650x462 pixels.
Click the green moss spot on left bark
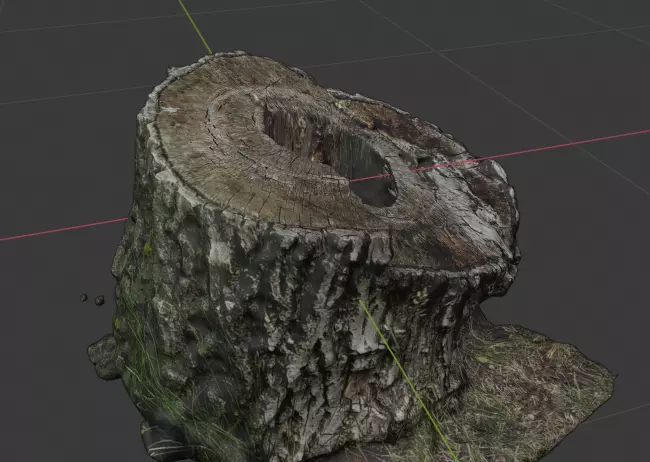147,248
